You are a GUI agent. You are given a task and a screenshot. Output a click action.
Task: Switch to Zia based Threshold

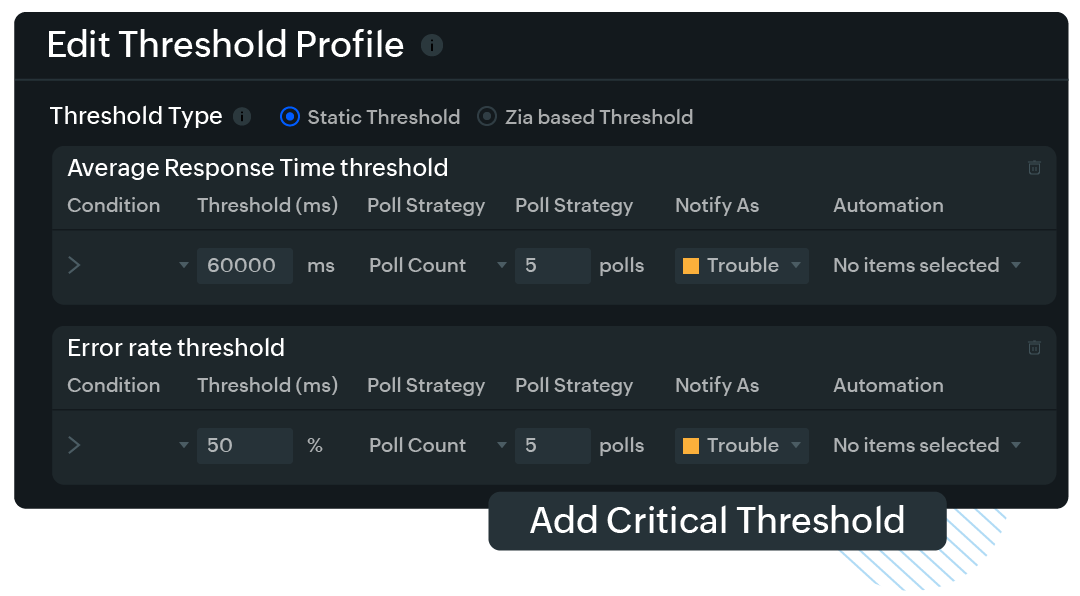(x=487, y=116)
